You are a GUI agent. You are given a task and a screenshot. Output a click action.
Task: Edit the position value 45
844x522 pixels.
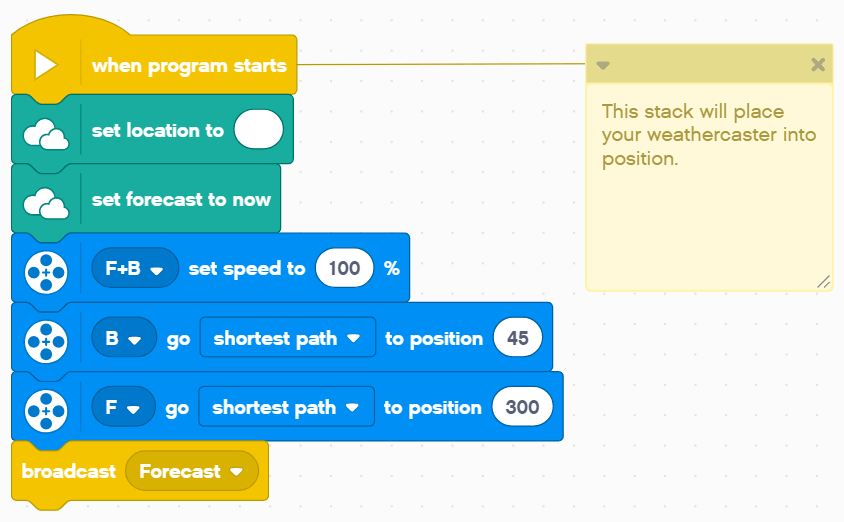[x=517, y=339]
